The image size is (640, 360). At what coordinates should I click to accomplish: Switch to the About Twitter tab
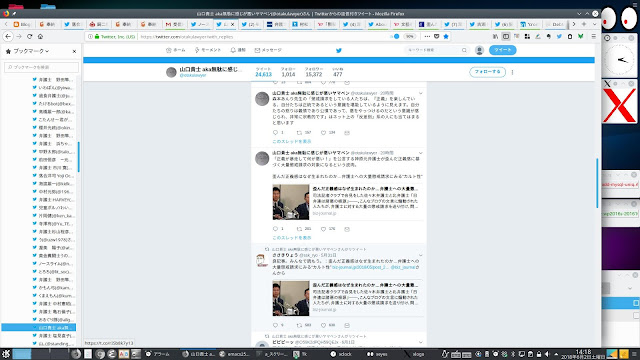[x=378, y=24]
